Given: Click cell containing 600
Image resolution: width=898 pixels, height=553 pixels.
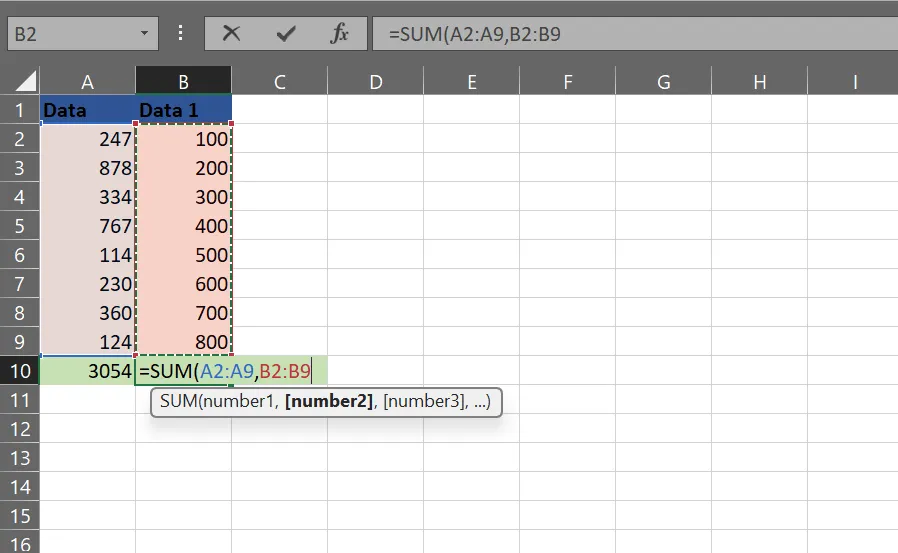Looking at the screenshot, I should (x=183, y=284).
